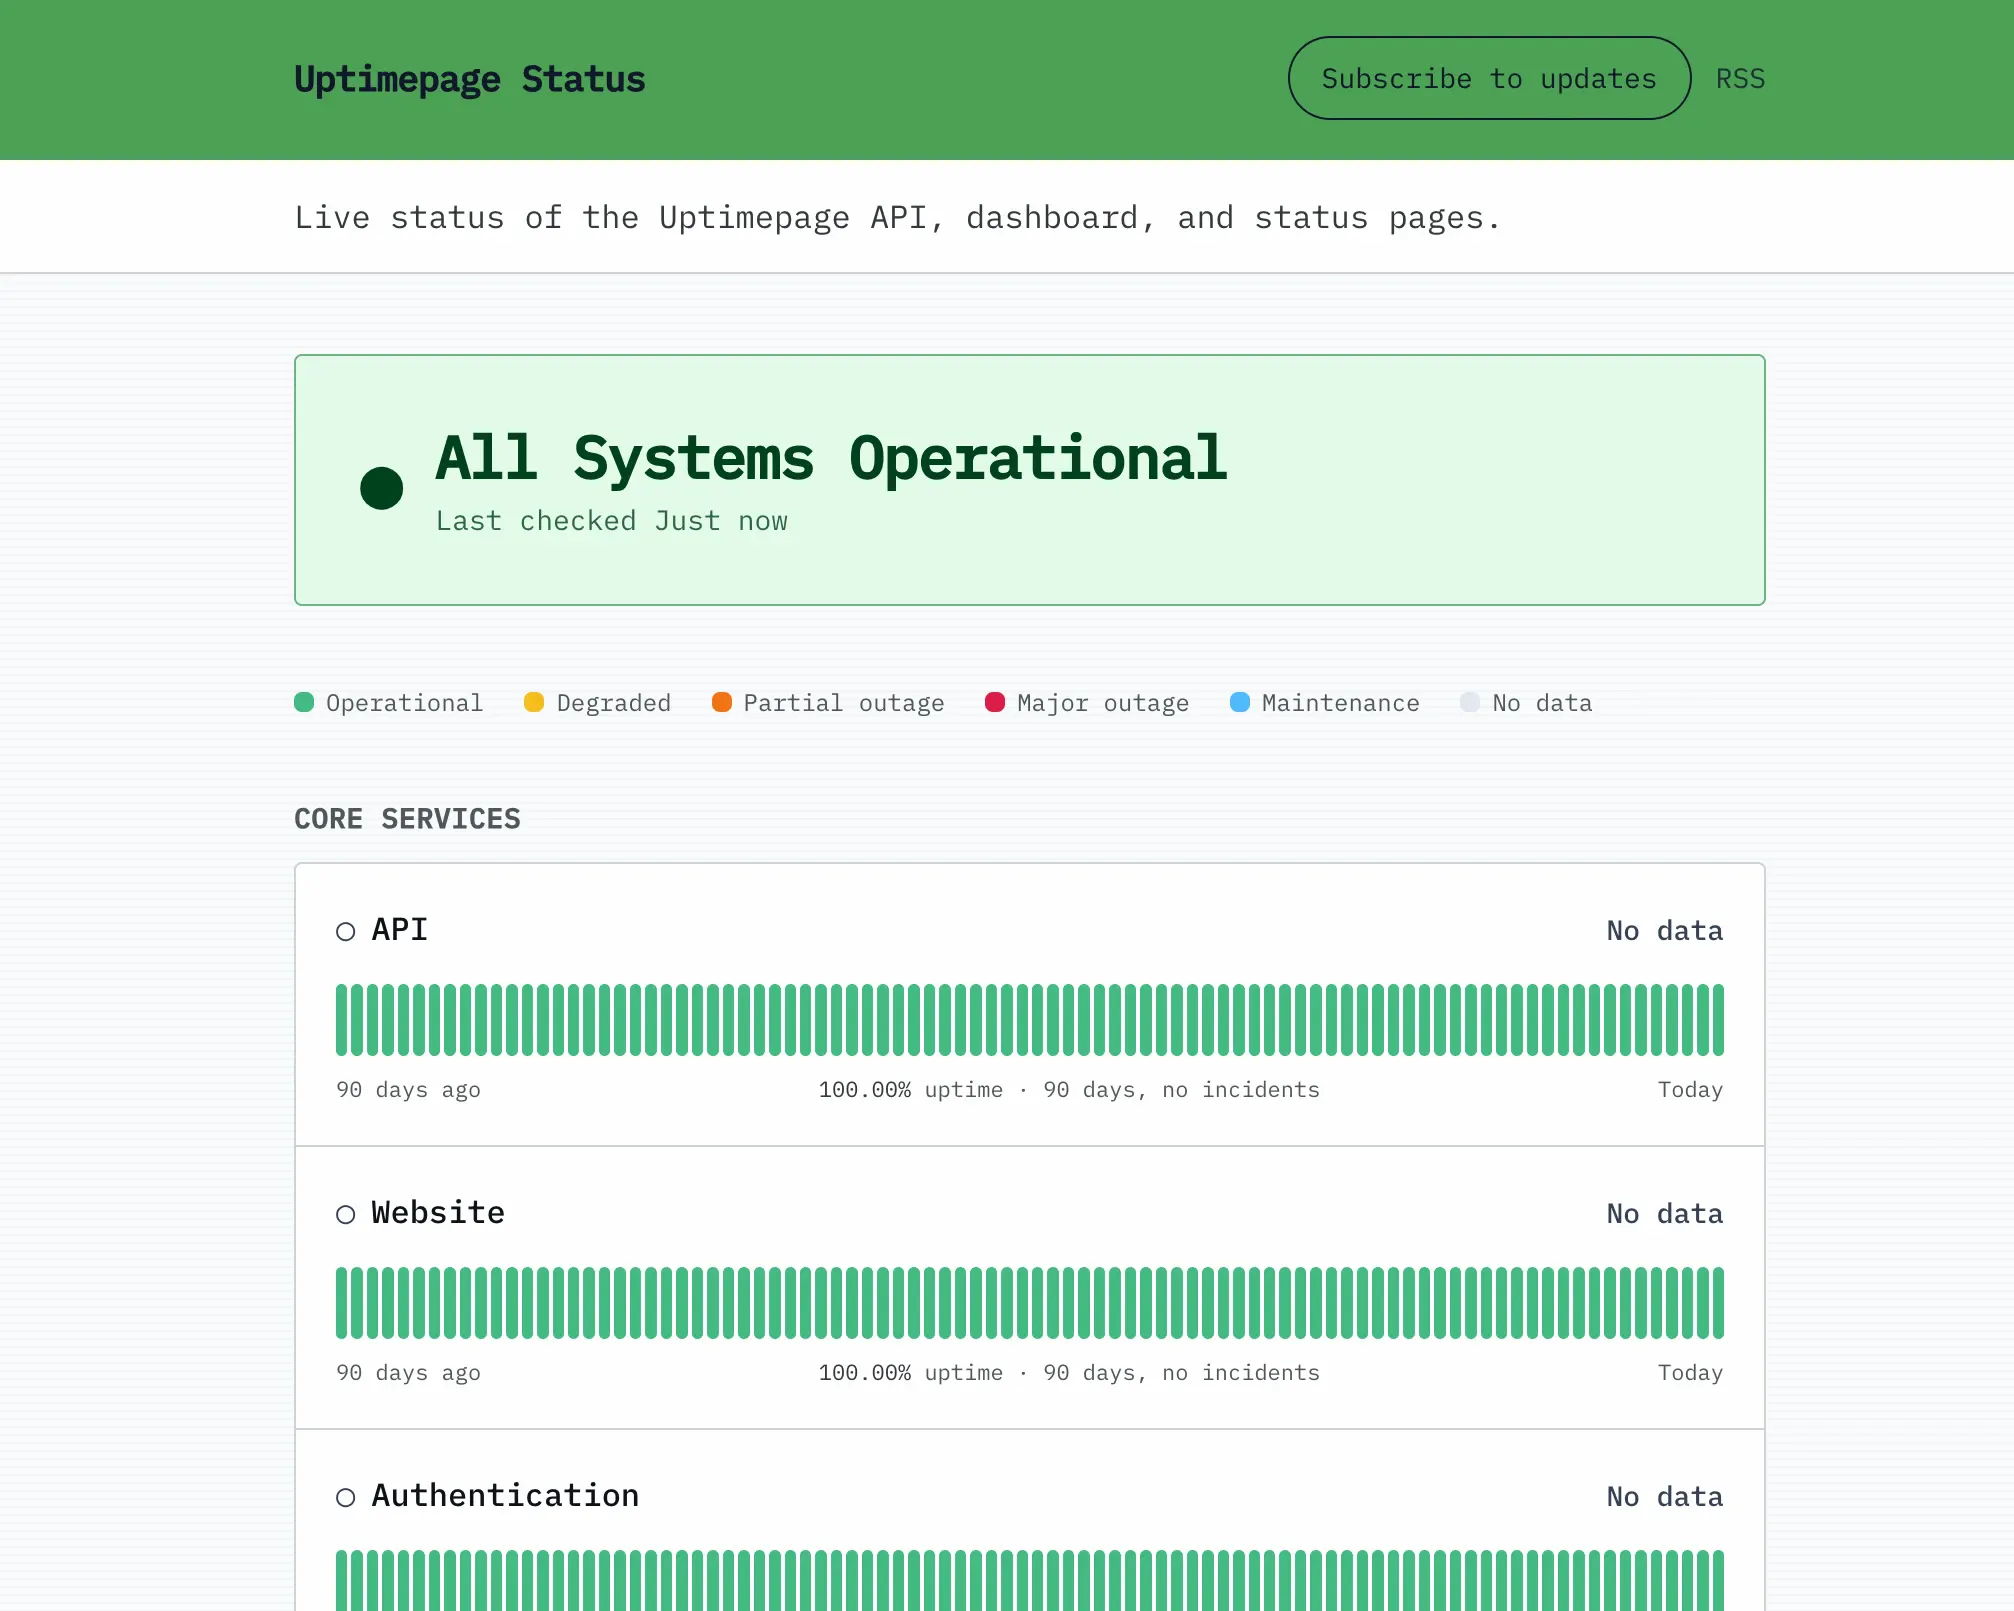
Task: Click the Partial outage legend label
Action: coord(844,703)
